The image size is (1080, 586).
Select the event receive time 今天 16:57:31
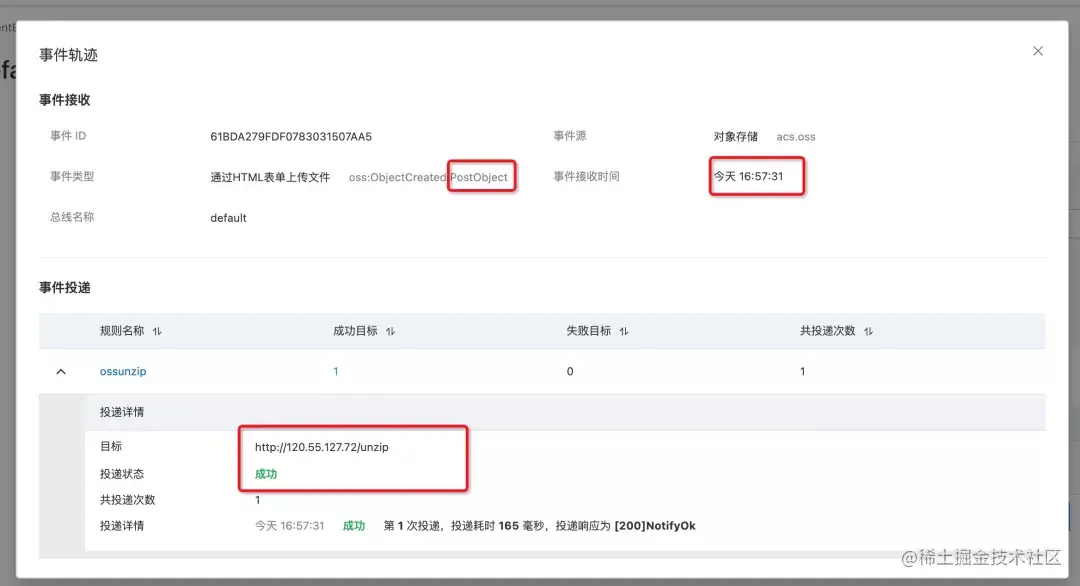748,176
